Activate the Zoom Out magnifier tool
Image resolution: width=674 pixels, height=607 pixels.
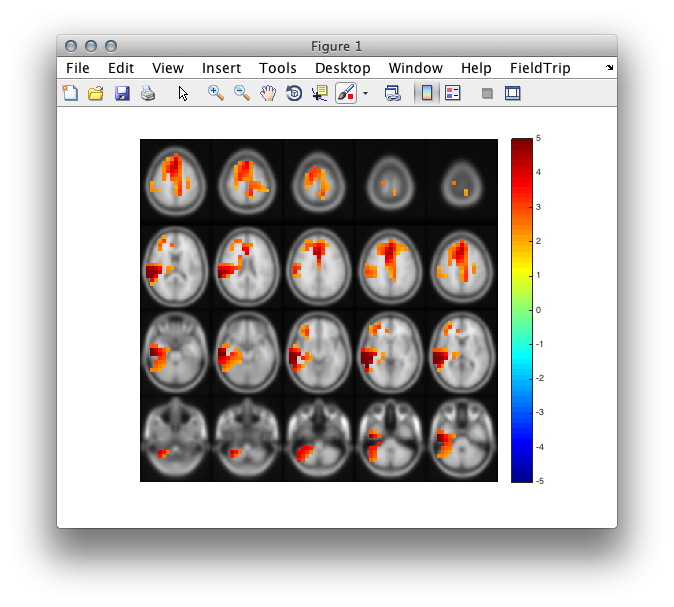(242, 93)
